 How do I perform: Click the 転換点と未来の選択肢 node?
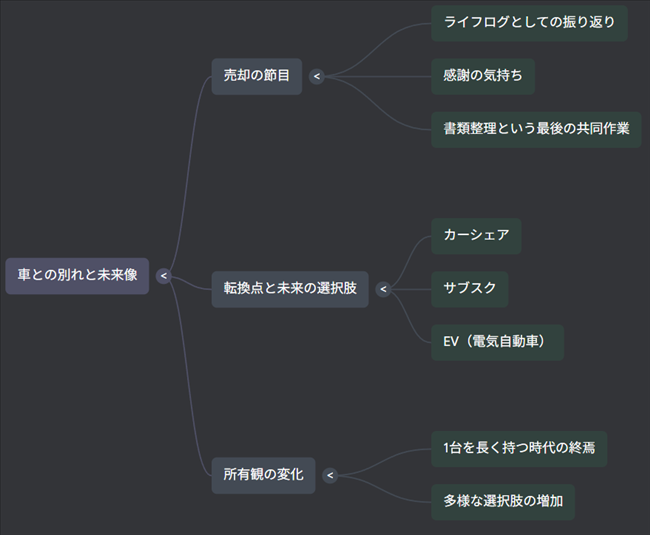pos(290,289)
